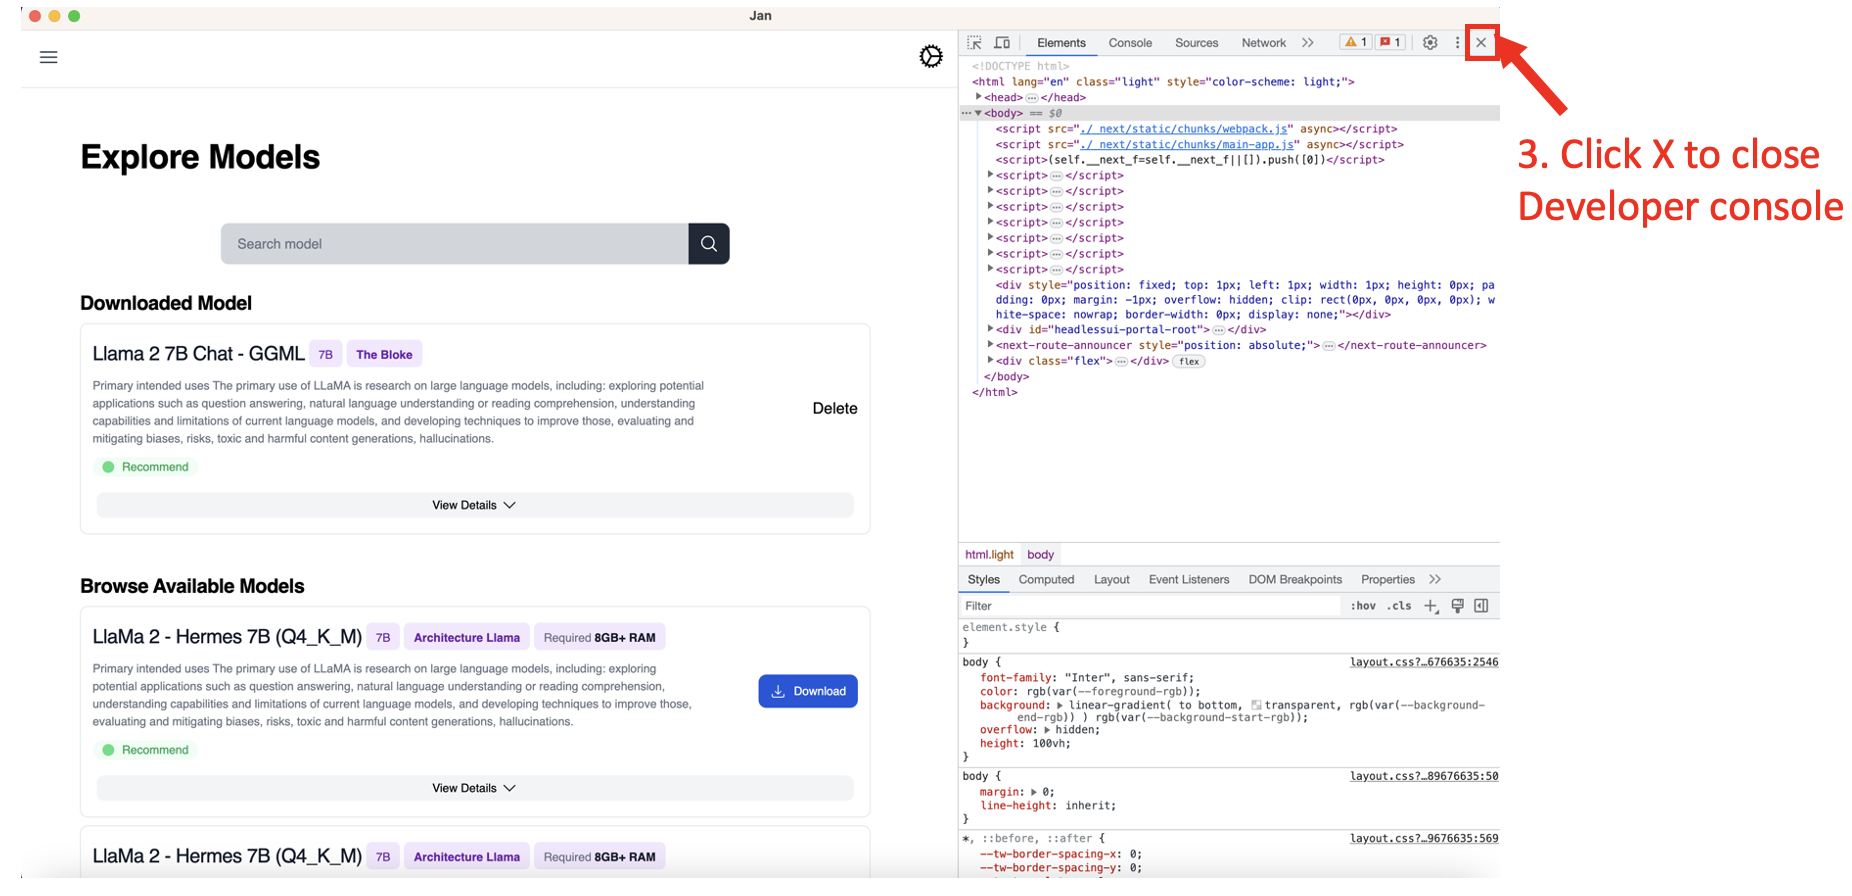Toggle the device toolbar icon
This screenshot has width=1852, height=896.
click(1002, 43)
